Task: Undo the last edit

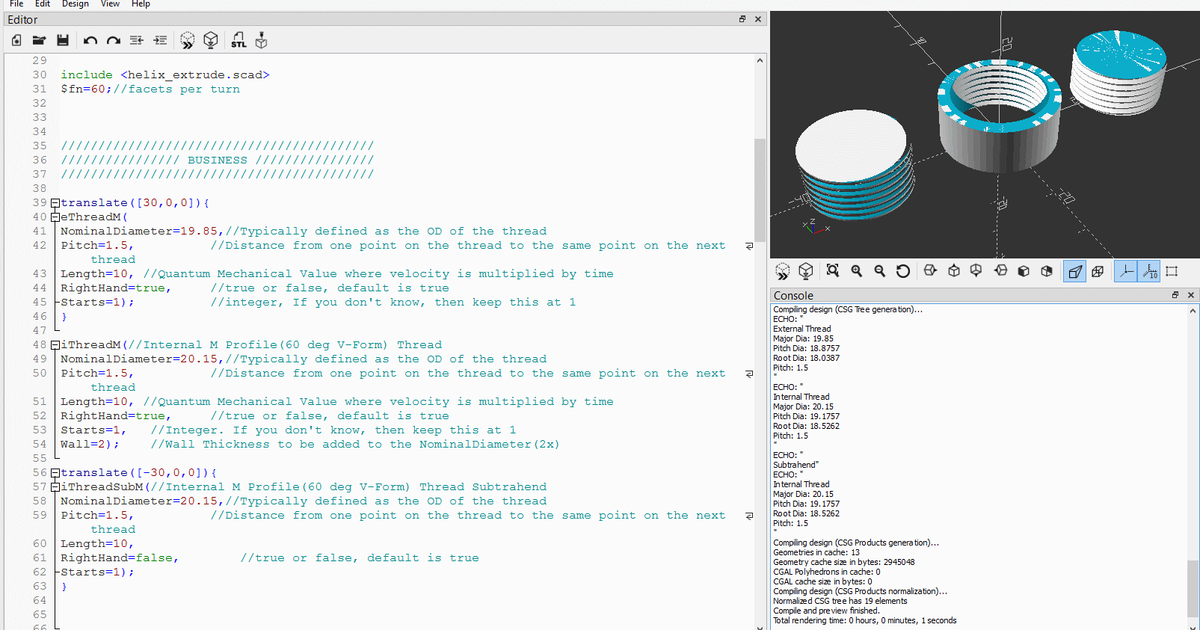Action: click(x=91, y=41)
